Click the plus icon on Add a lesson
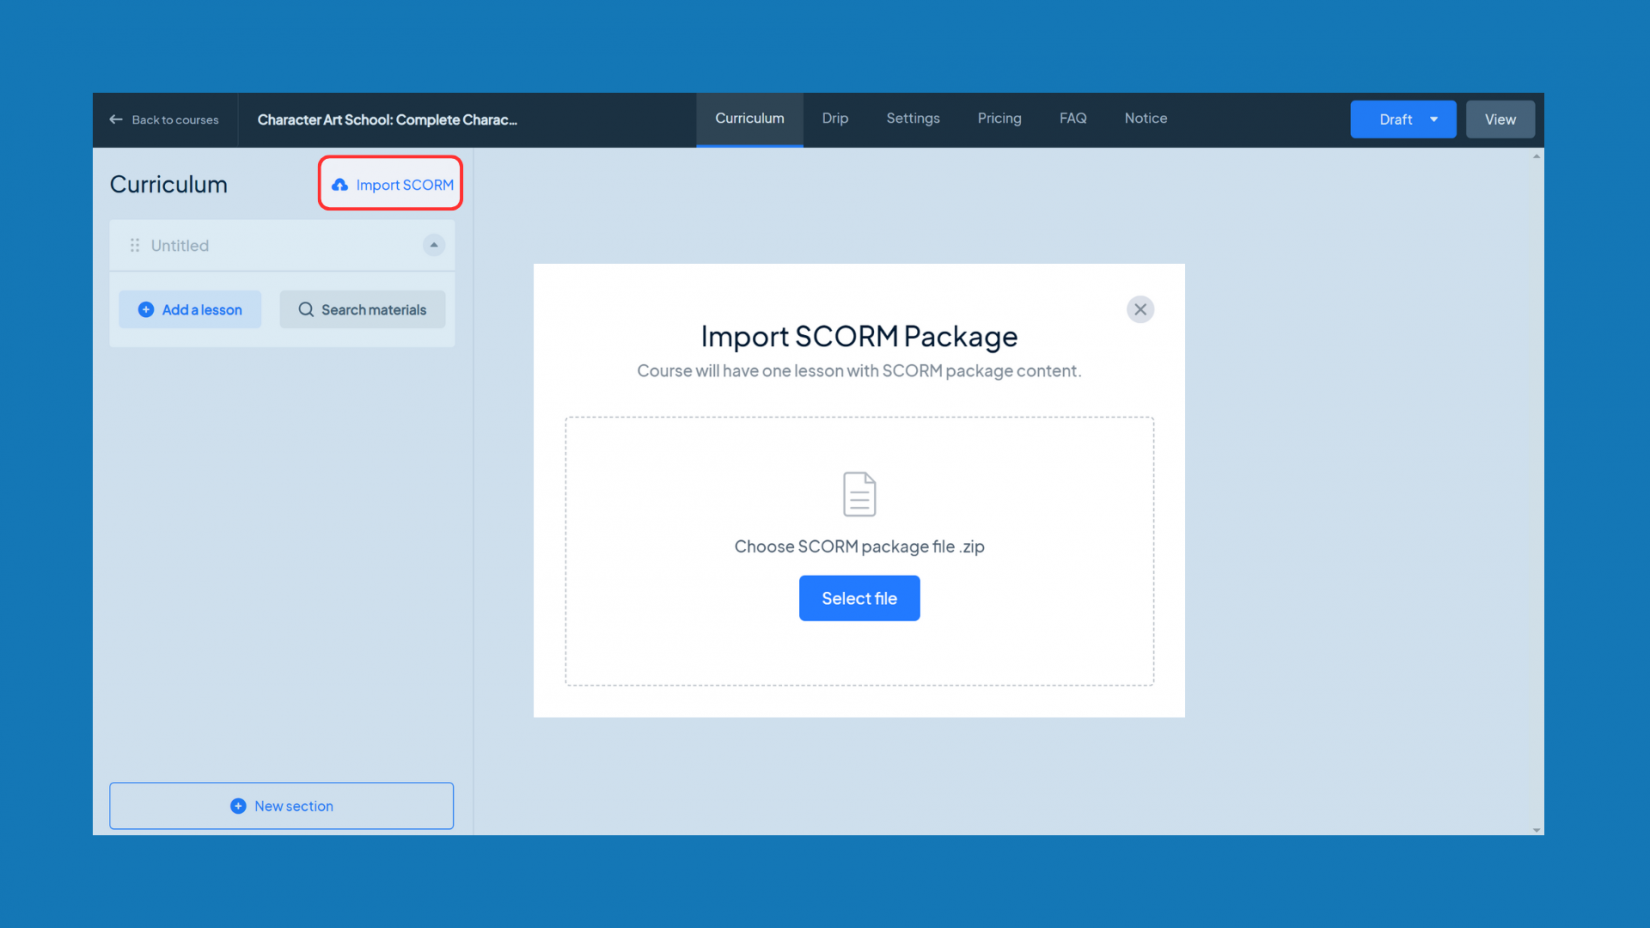The height and width of the screenshot is (928, 1650). click(x=146, y=309)
